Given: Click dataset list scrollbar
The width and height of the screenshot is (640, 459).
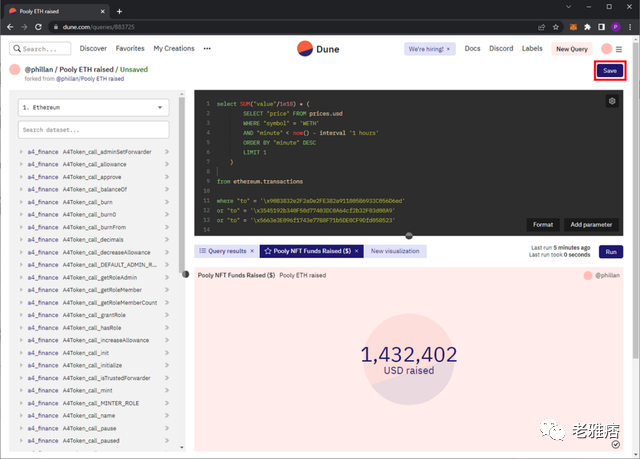Looking at the screenshot, I should pos(182,186).
